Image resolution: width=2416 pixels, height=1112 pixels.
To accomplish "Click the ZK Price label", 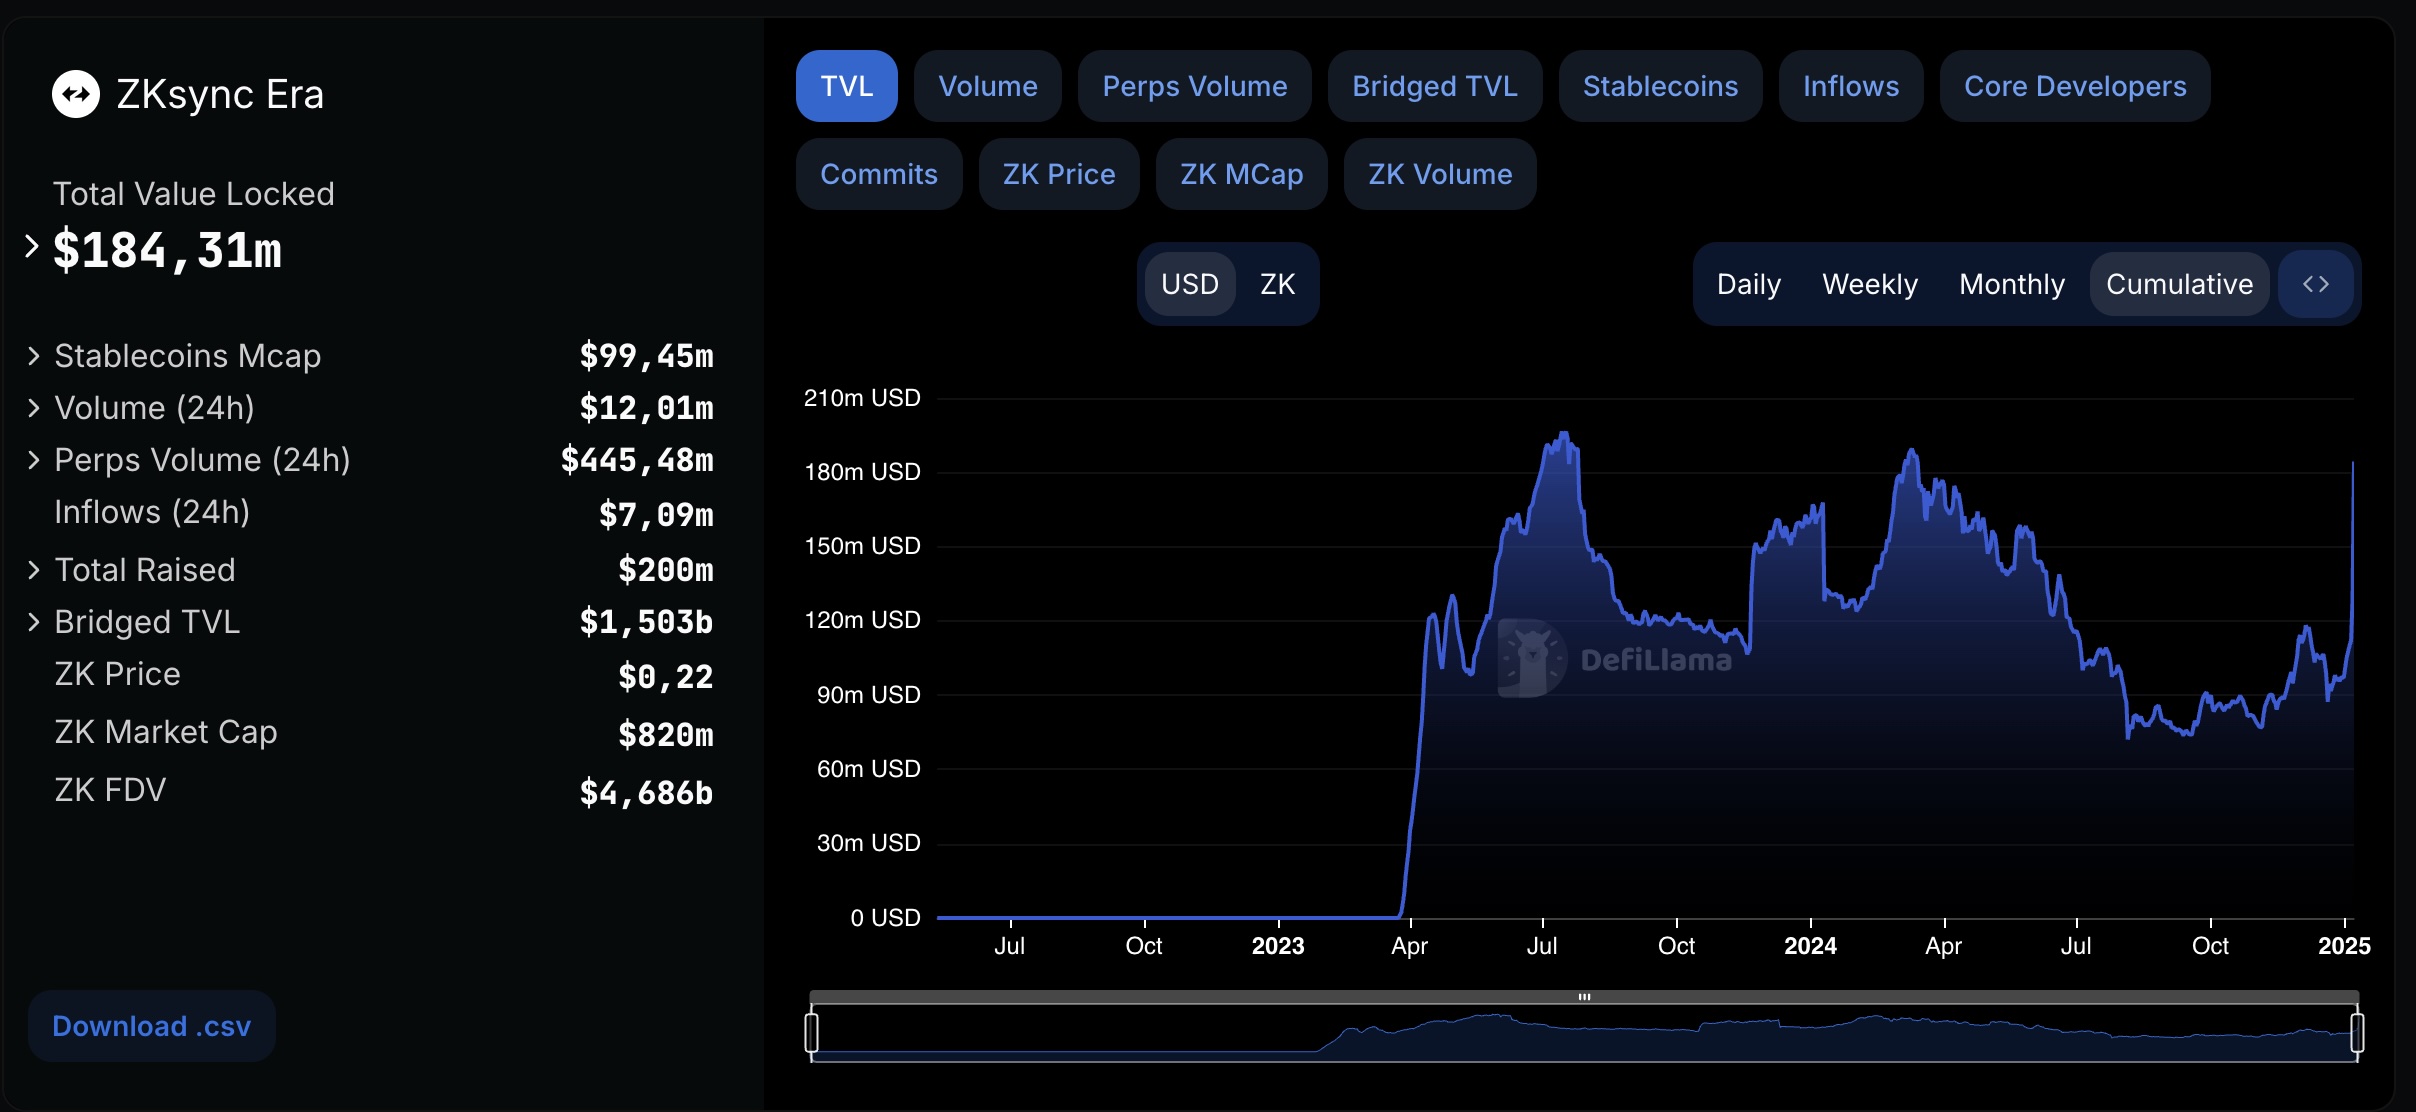I will (x=117, y=674).
